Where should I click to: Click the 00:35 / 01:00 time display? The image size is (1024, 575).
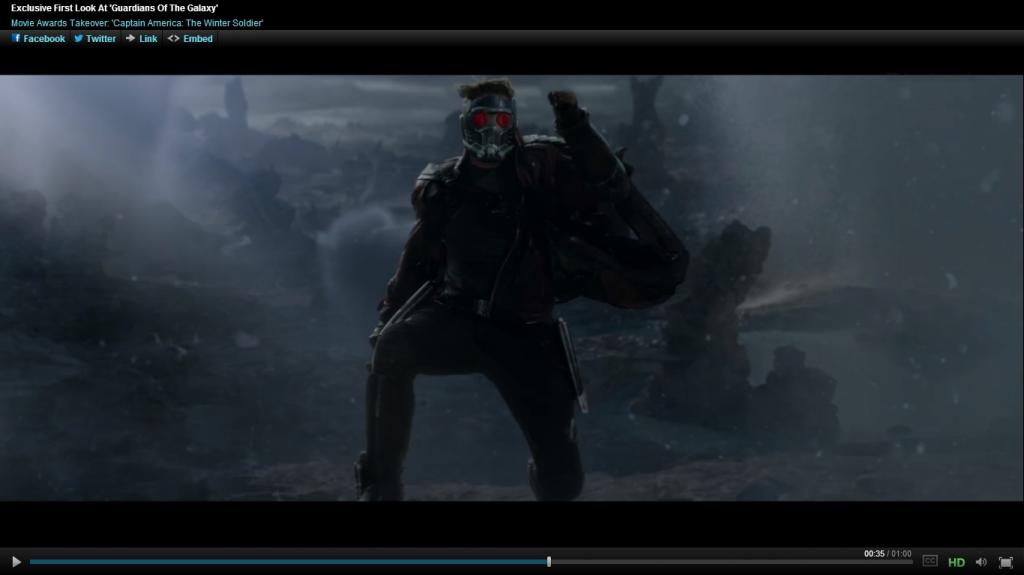click(x=888, y=553)
